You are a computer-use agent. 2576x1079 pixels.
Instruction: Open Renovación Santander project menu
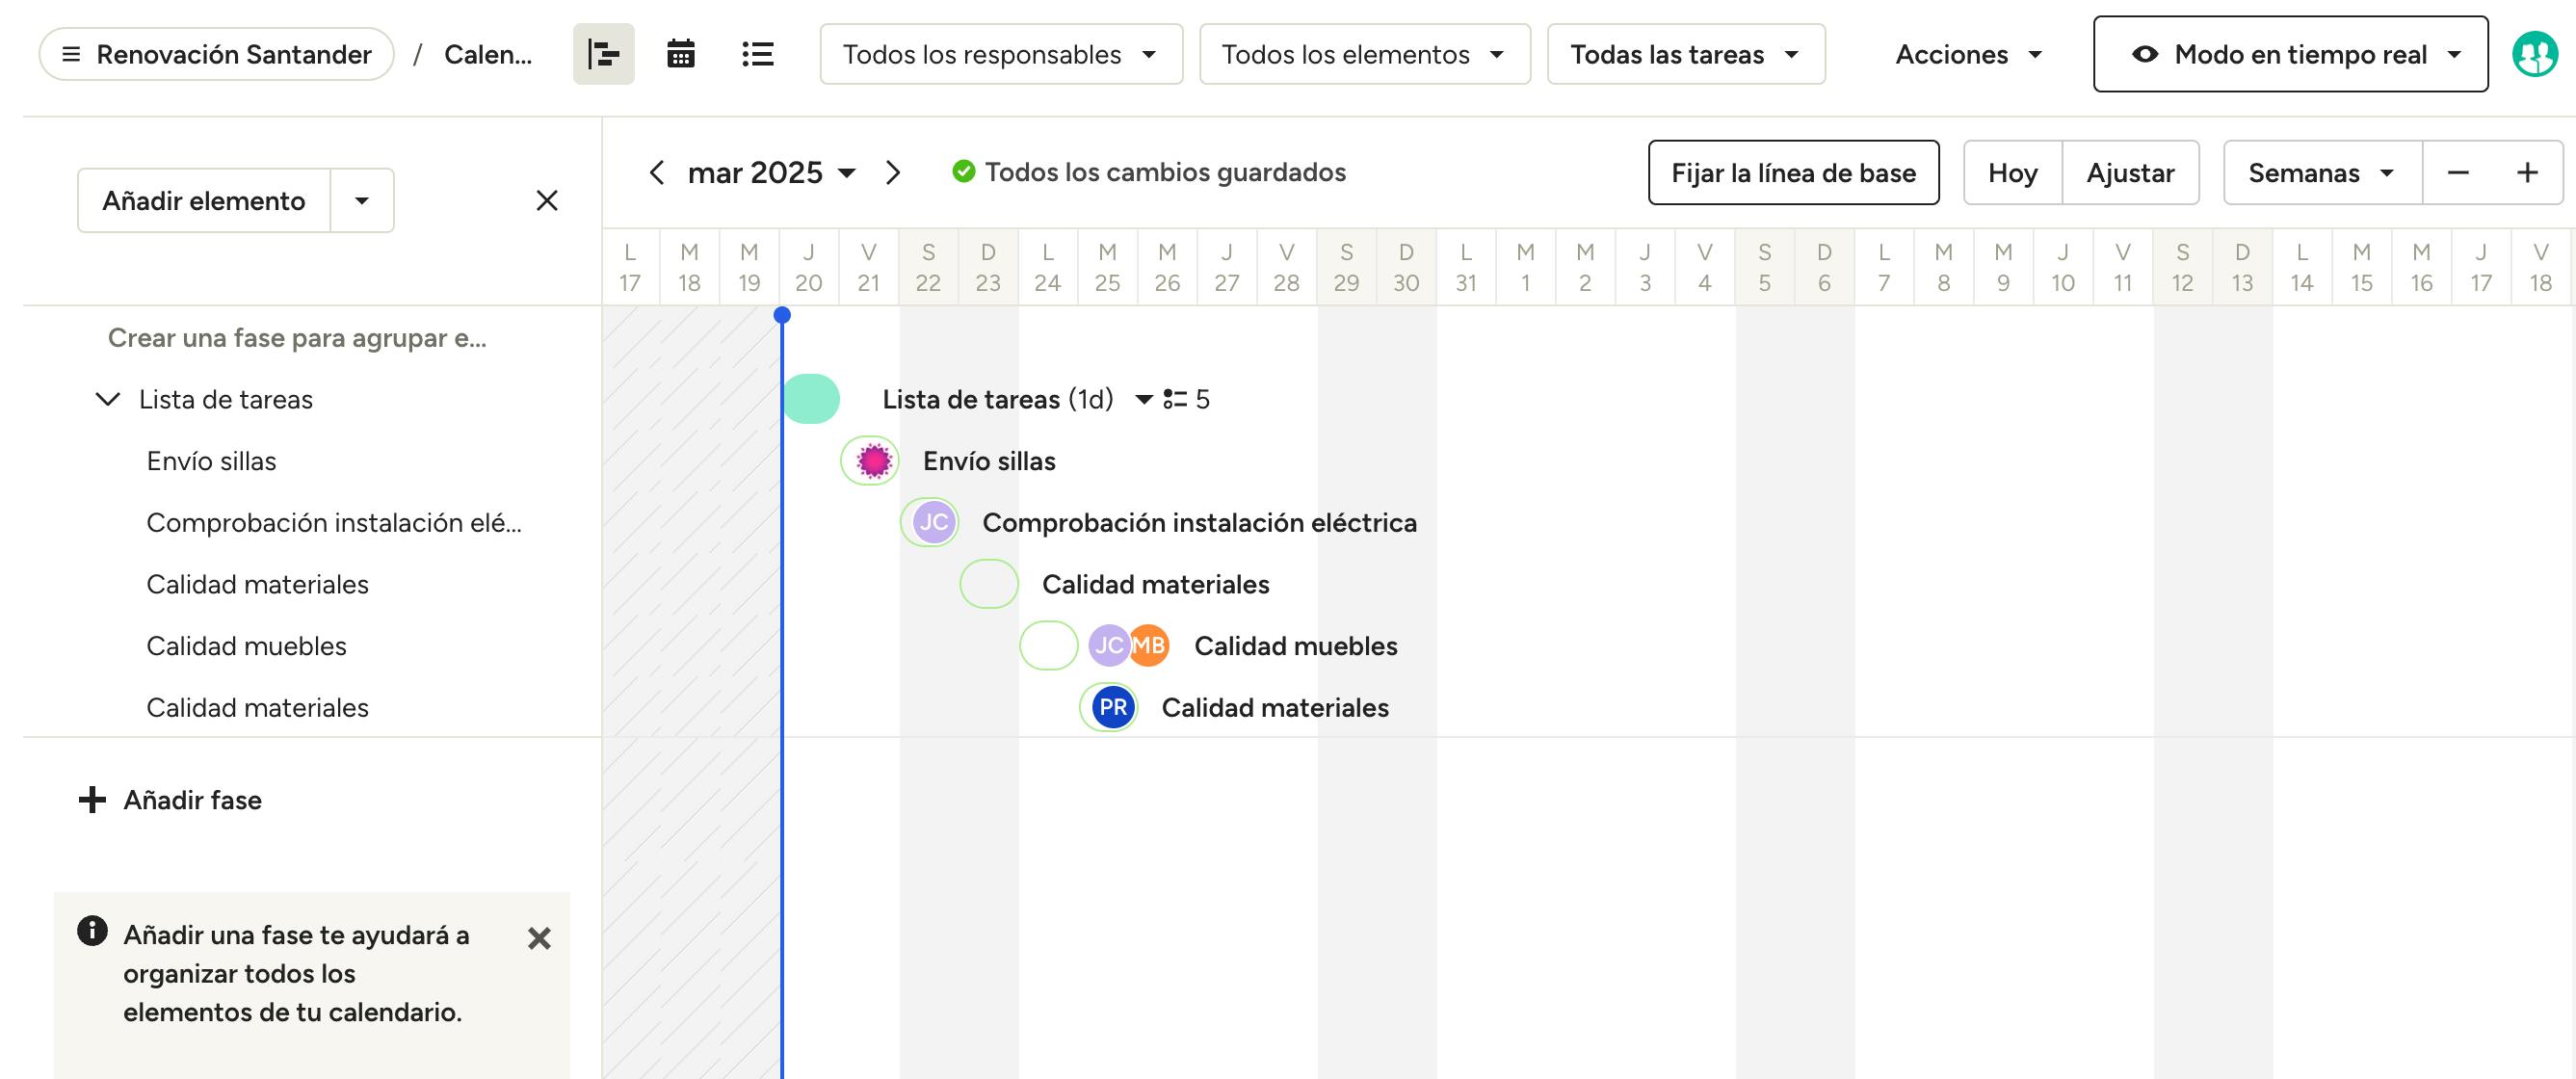tap(216, 54)
